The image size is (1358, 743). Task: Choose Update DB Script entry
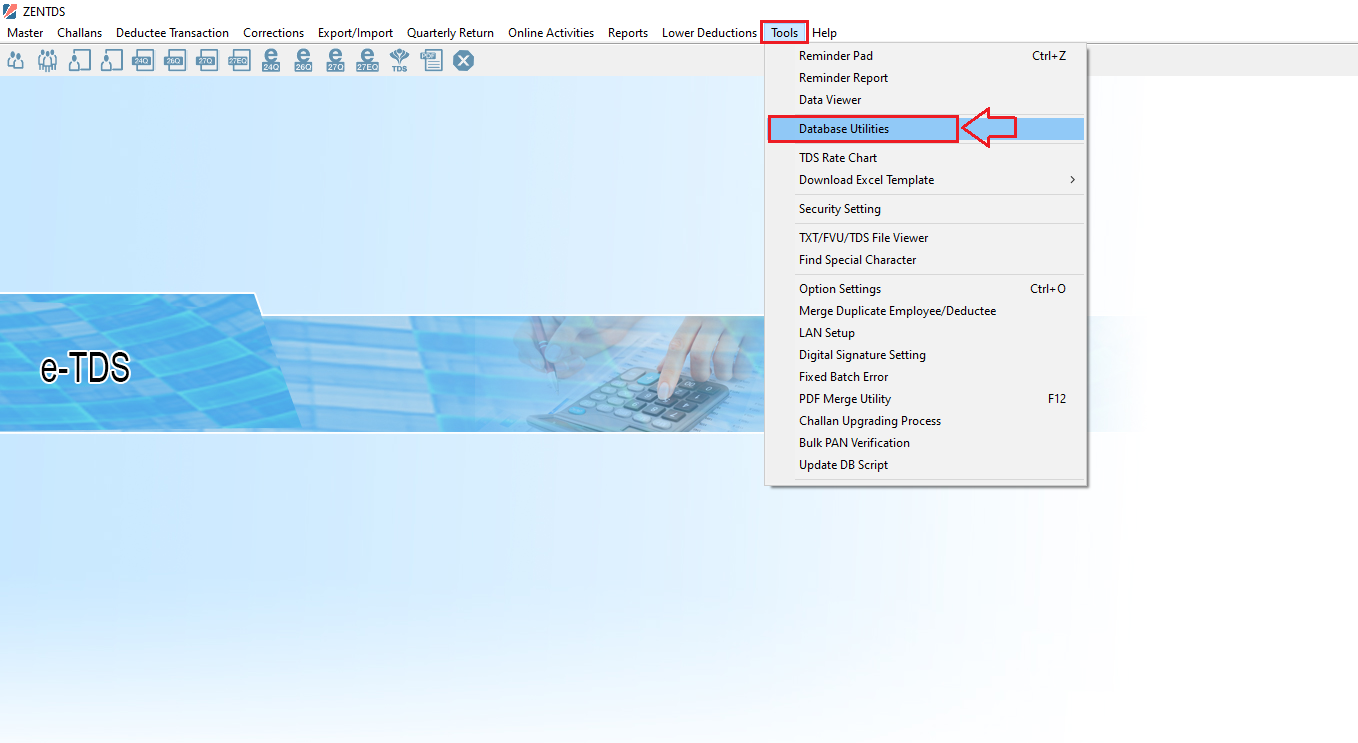[926, 465]
